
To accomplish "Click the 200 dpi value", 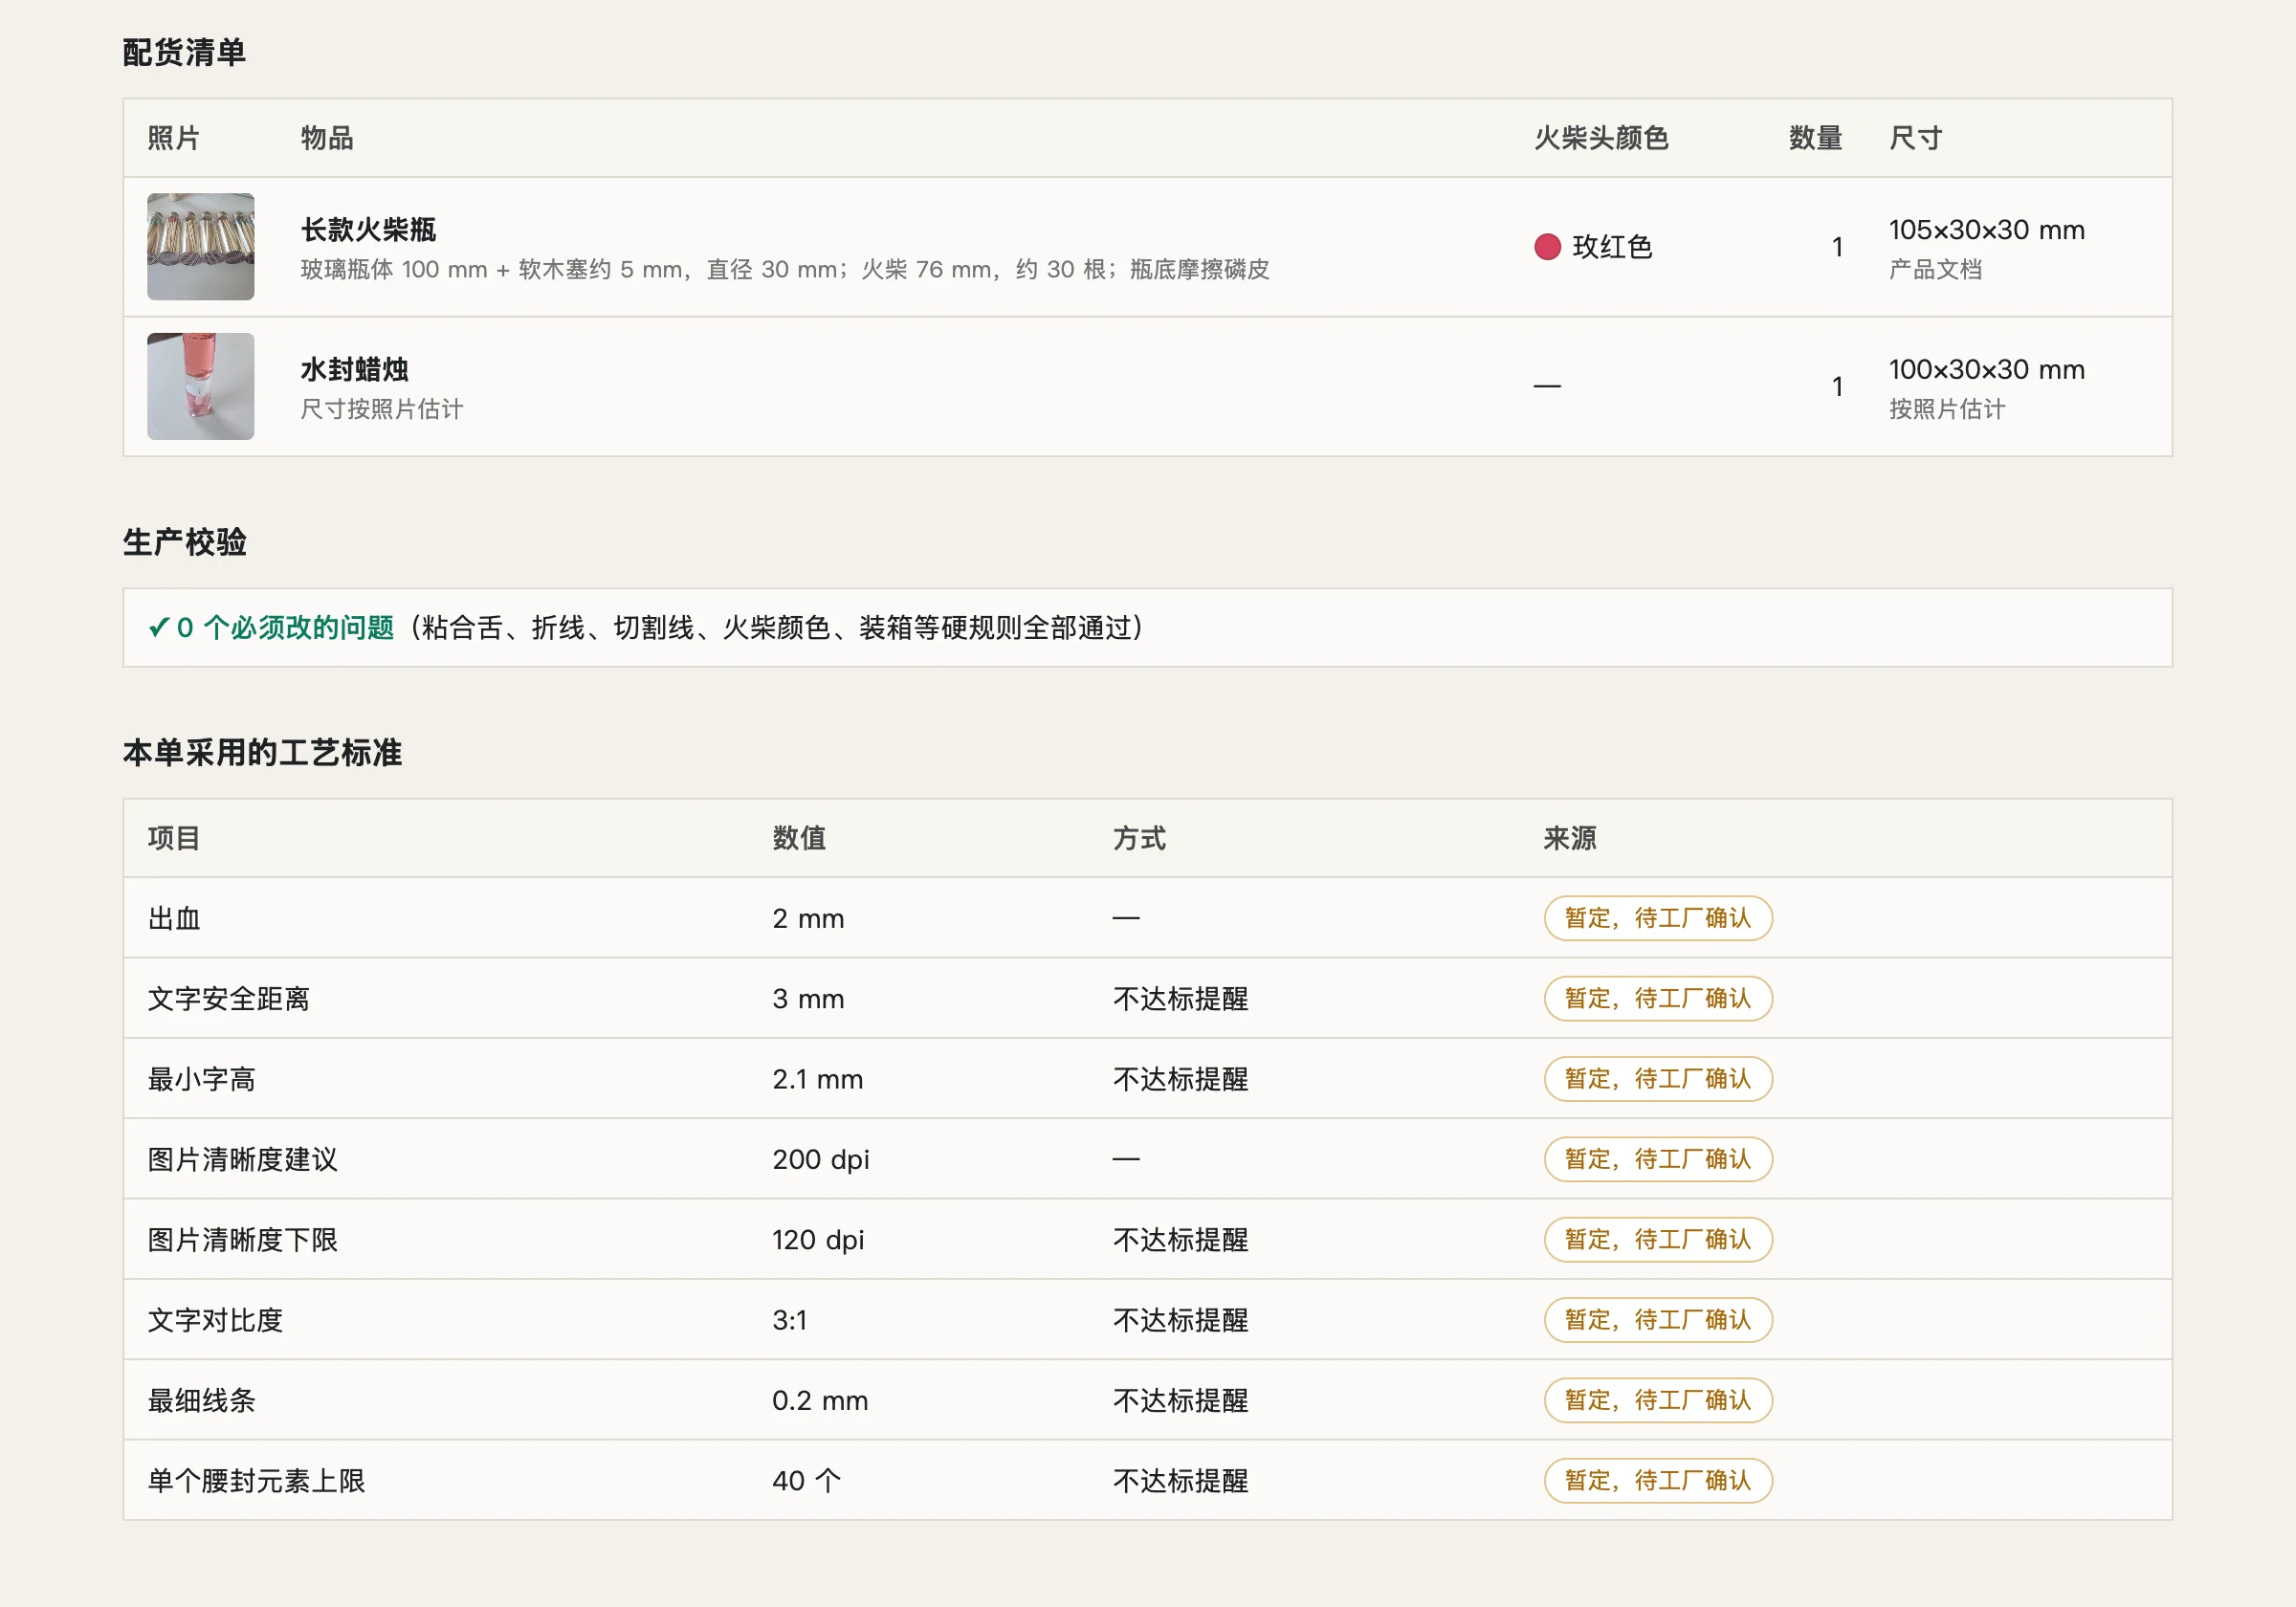I will point(820,1159).
